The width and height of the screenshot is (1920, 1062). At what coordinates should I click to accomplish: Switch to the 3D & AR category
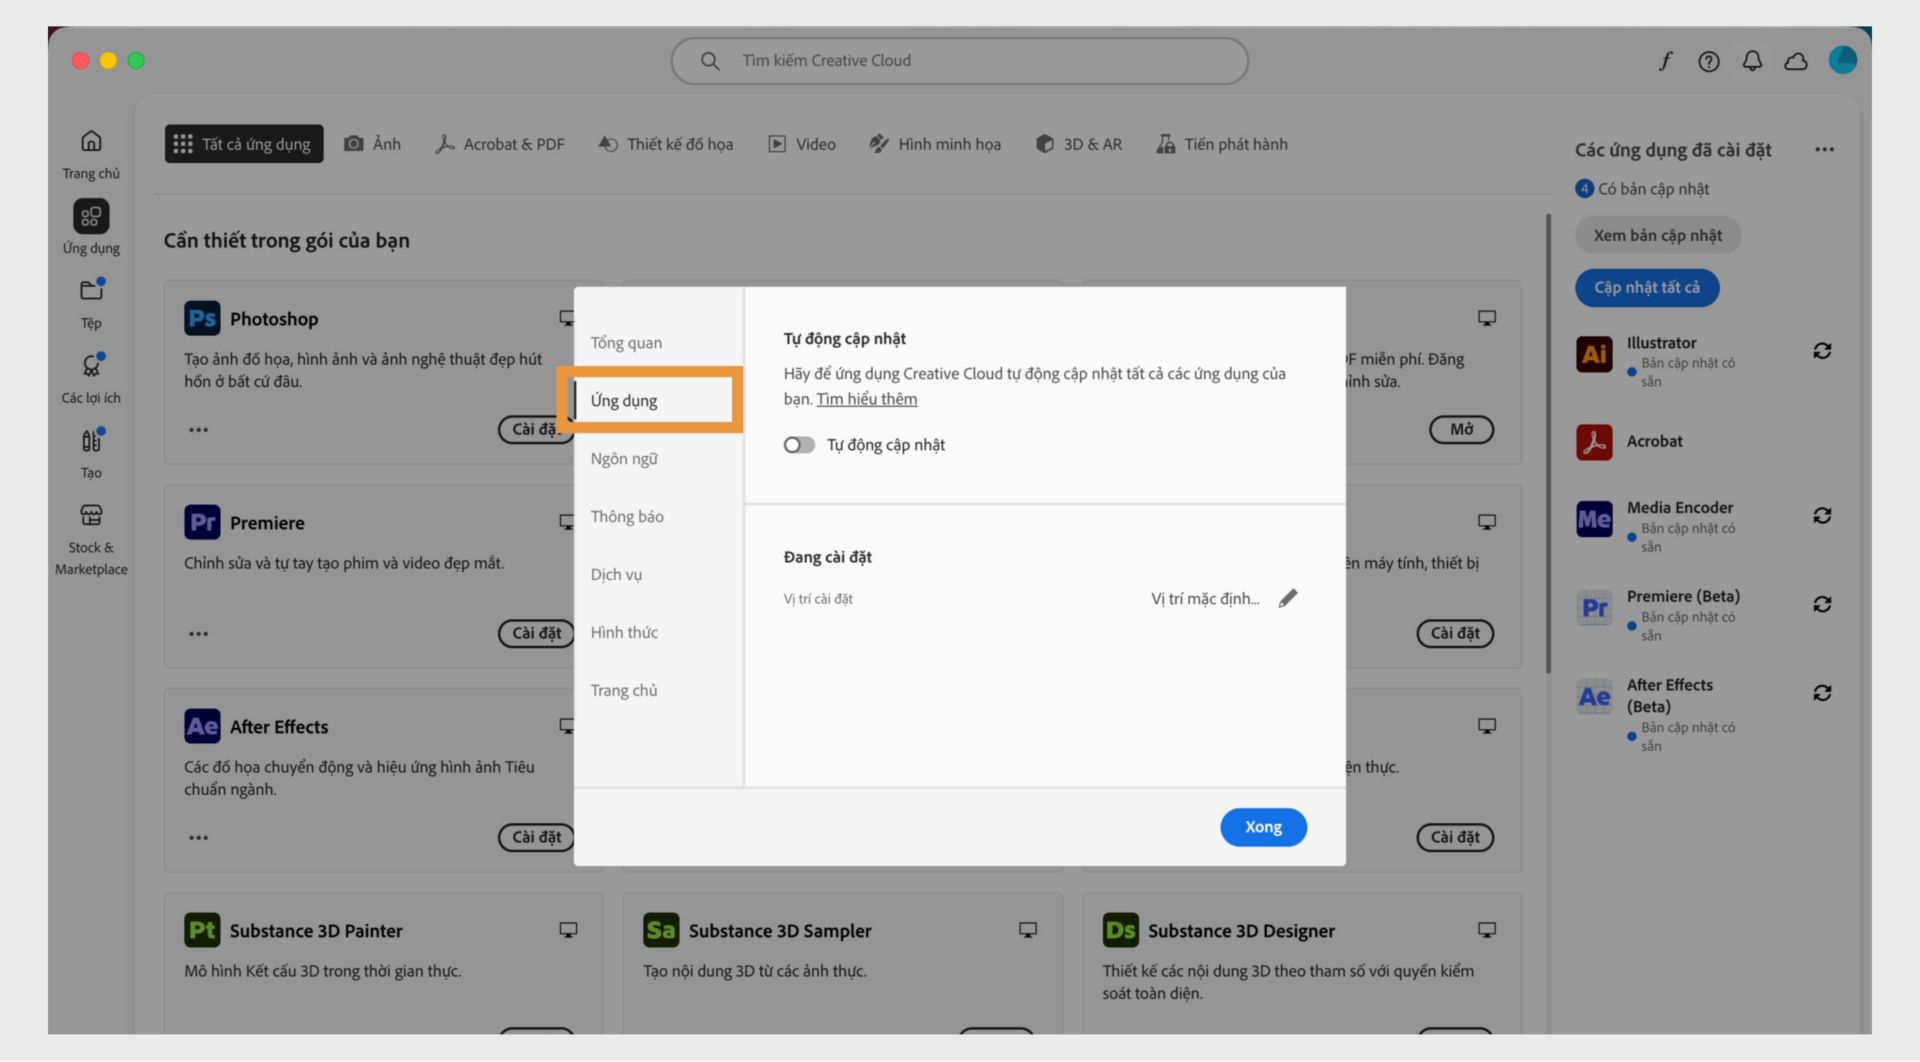pyautogui.click(x=1078, y=144)
